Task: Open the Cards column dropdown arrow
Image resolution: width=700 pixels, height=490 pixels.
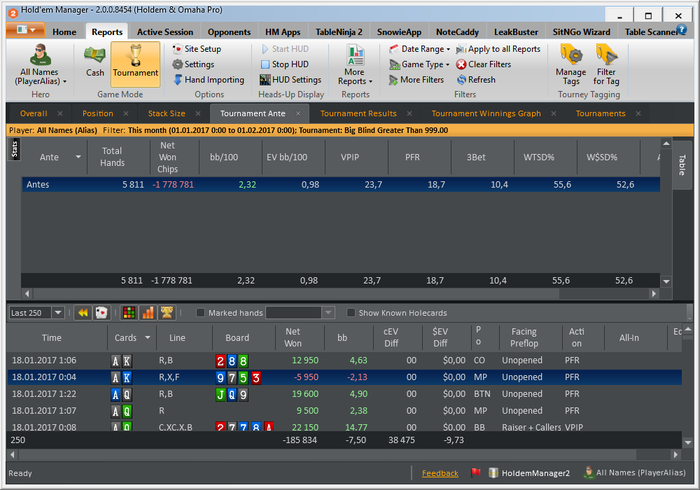Action: click(x=148, y=338)
